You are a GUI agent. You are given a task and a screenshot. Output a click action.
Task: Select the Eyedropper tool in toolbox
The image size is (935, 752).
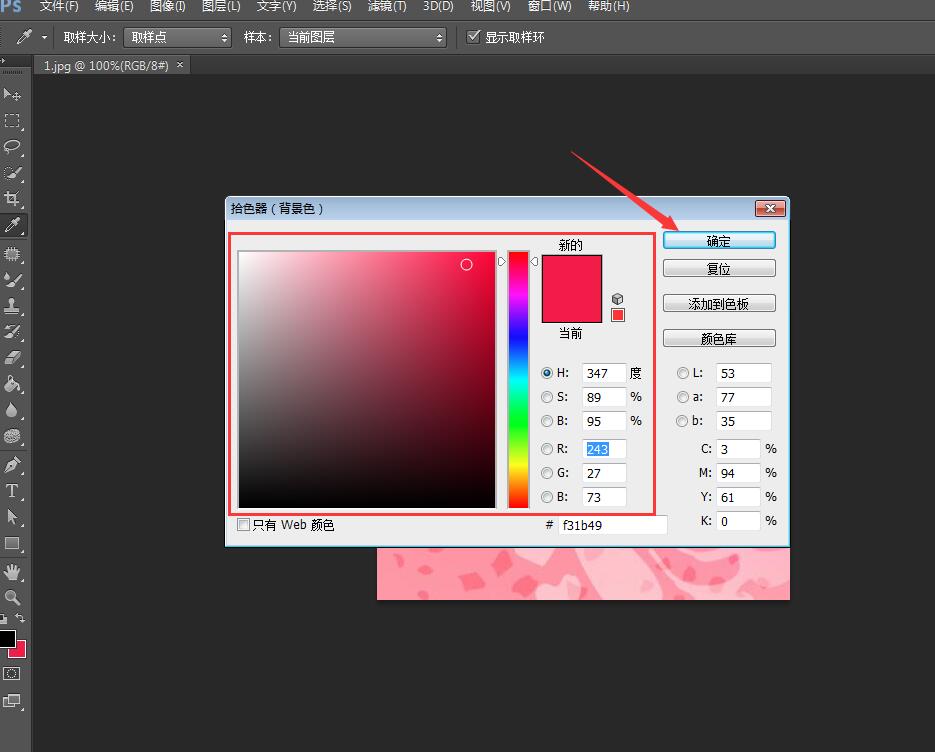coord(12,225)
